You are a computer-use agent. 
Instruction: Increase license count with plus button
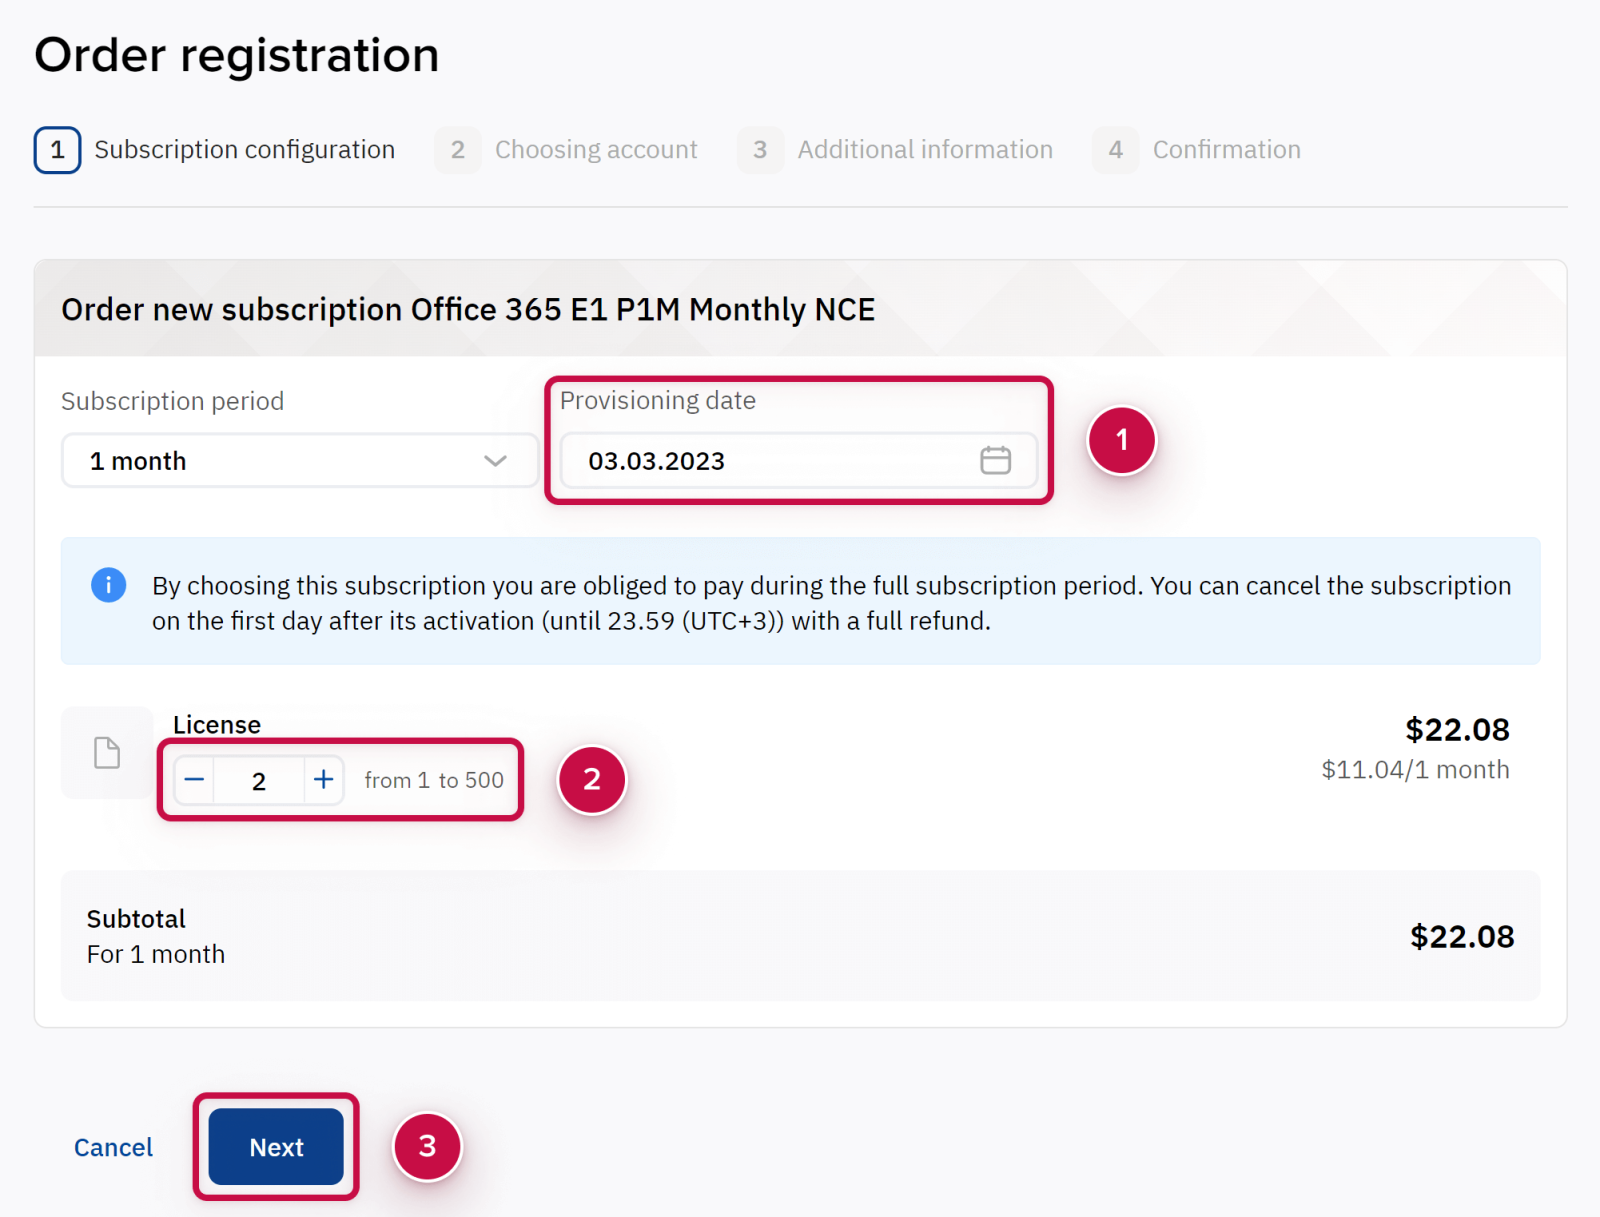(323, 780)
